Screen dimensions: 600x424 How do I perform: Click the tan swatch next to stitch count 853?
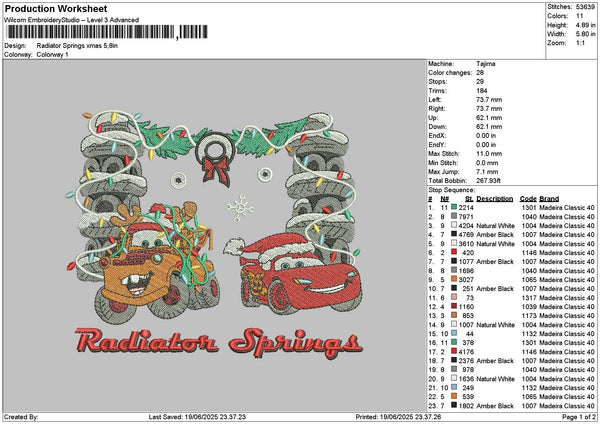pos(454,316)
